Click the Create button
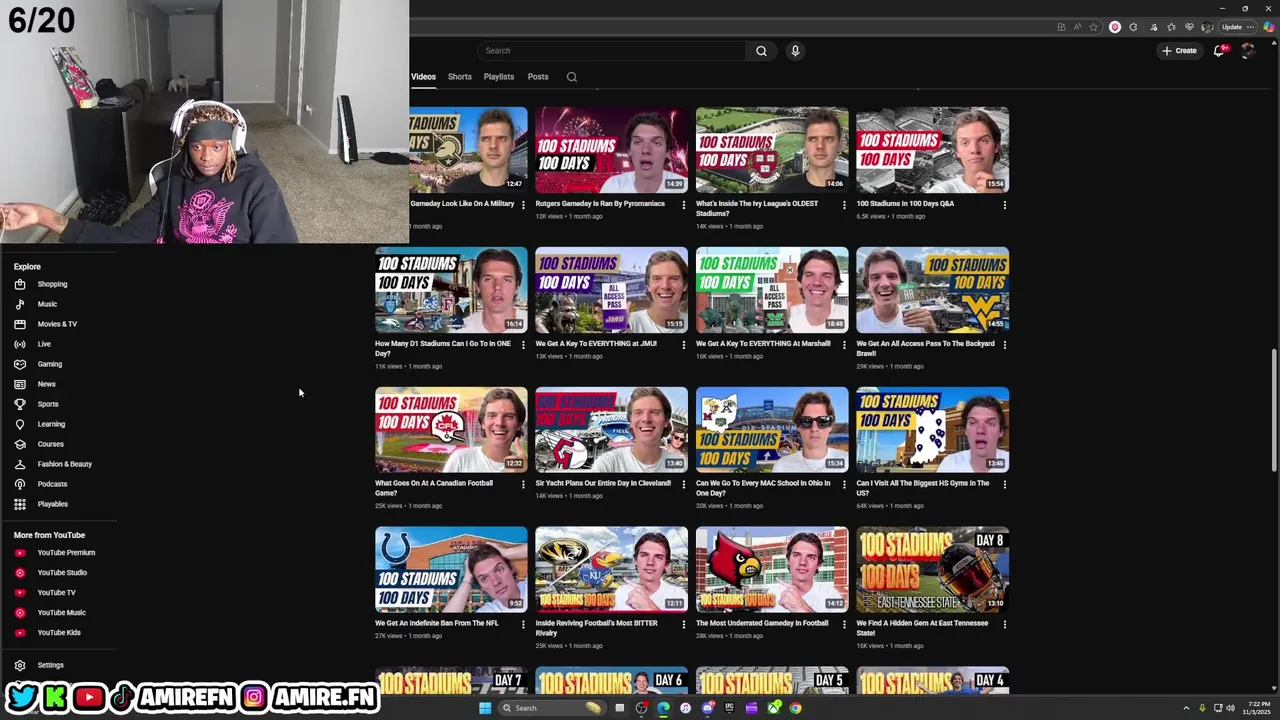Screen dimensions: 1280x720 coord(1179,51)
